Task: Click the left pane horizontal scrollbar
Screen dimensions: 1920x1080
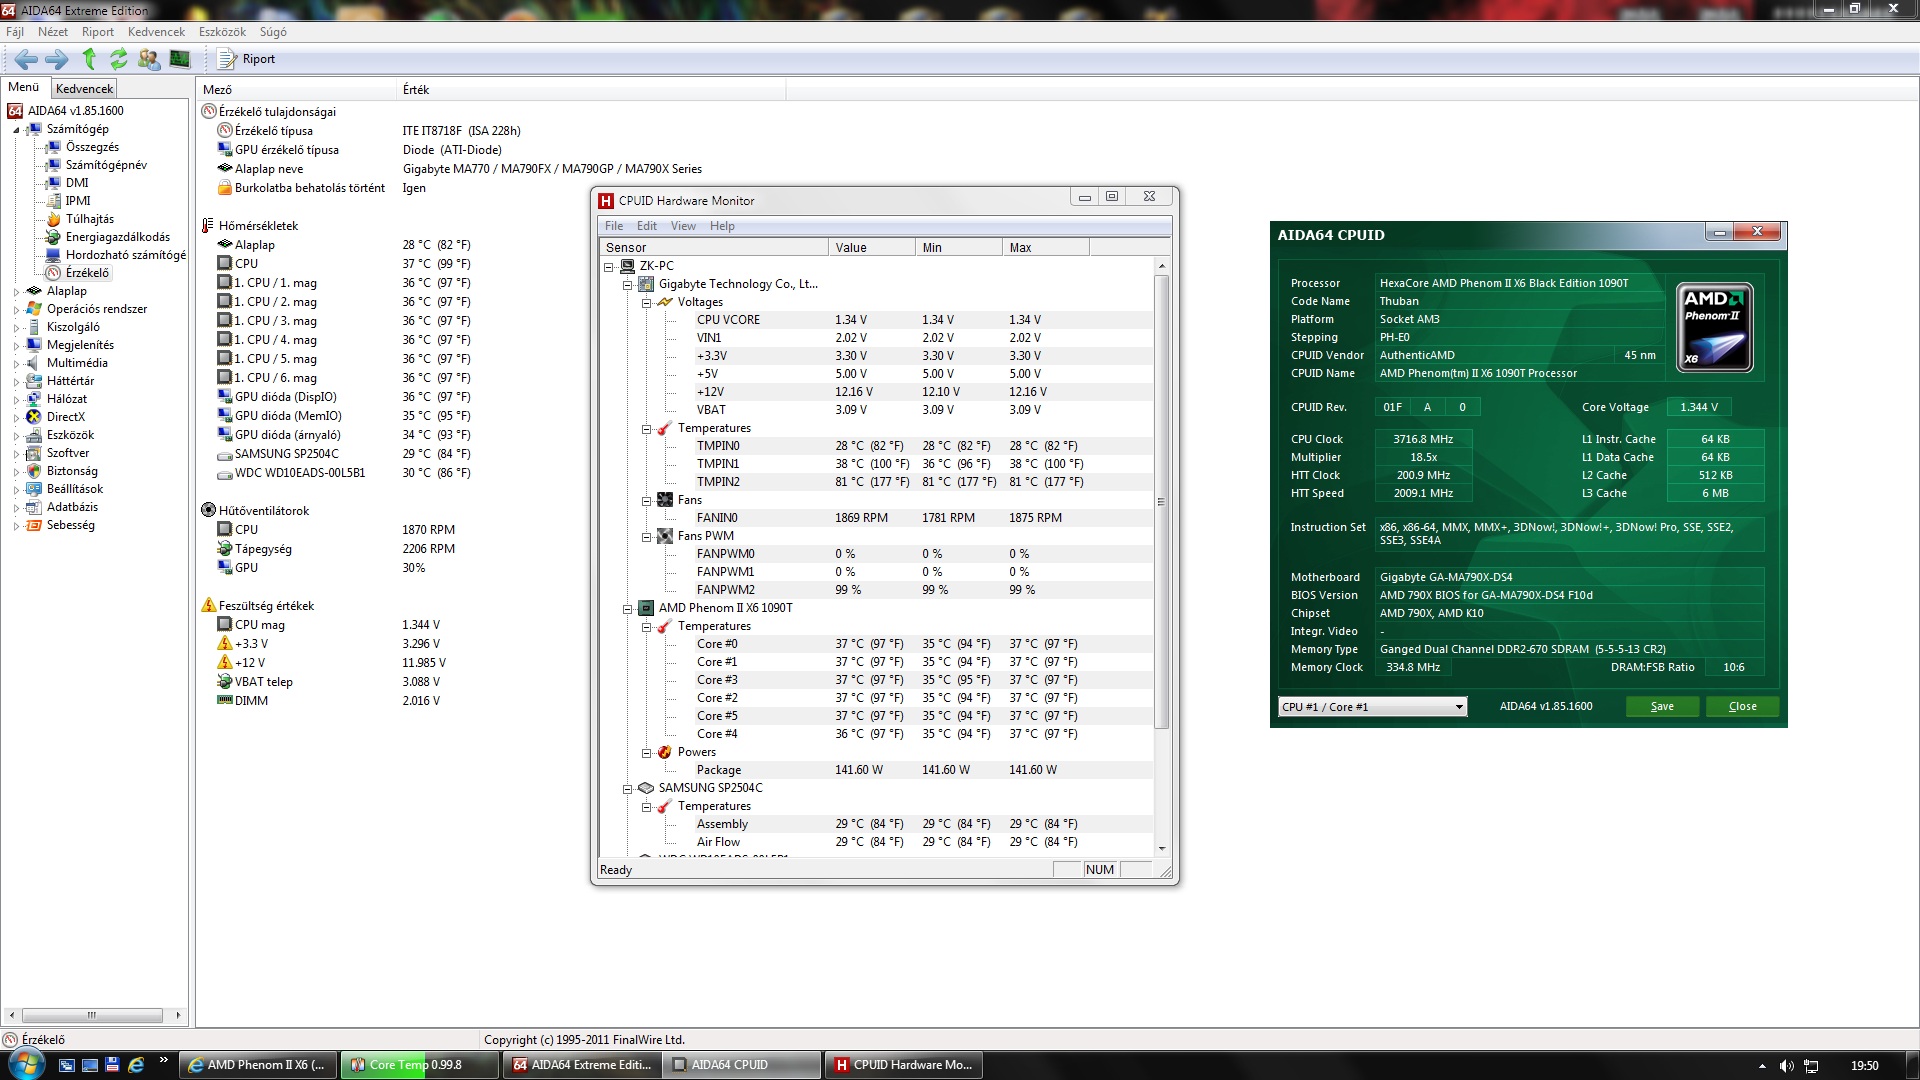Action: 92,1015
